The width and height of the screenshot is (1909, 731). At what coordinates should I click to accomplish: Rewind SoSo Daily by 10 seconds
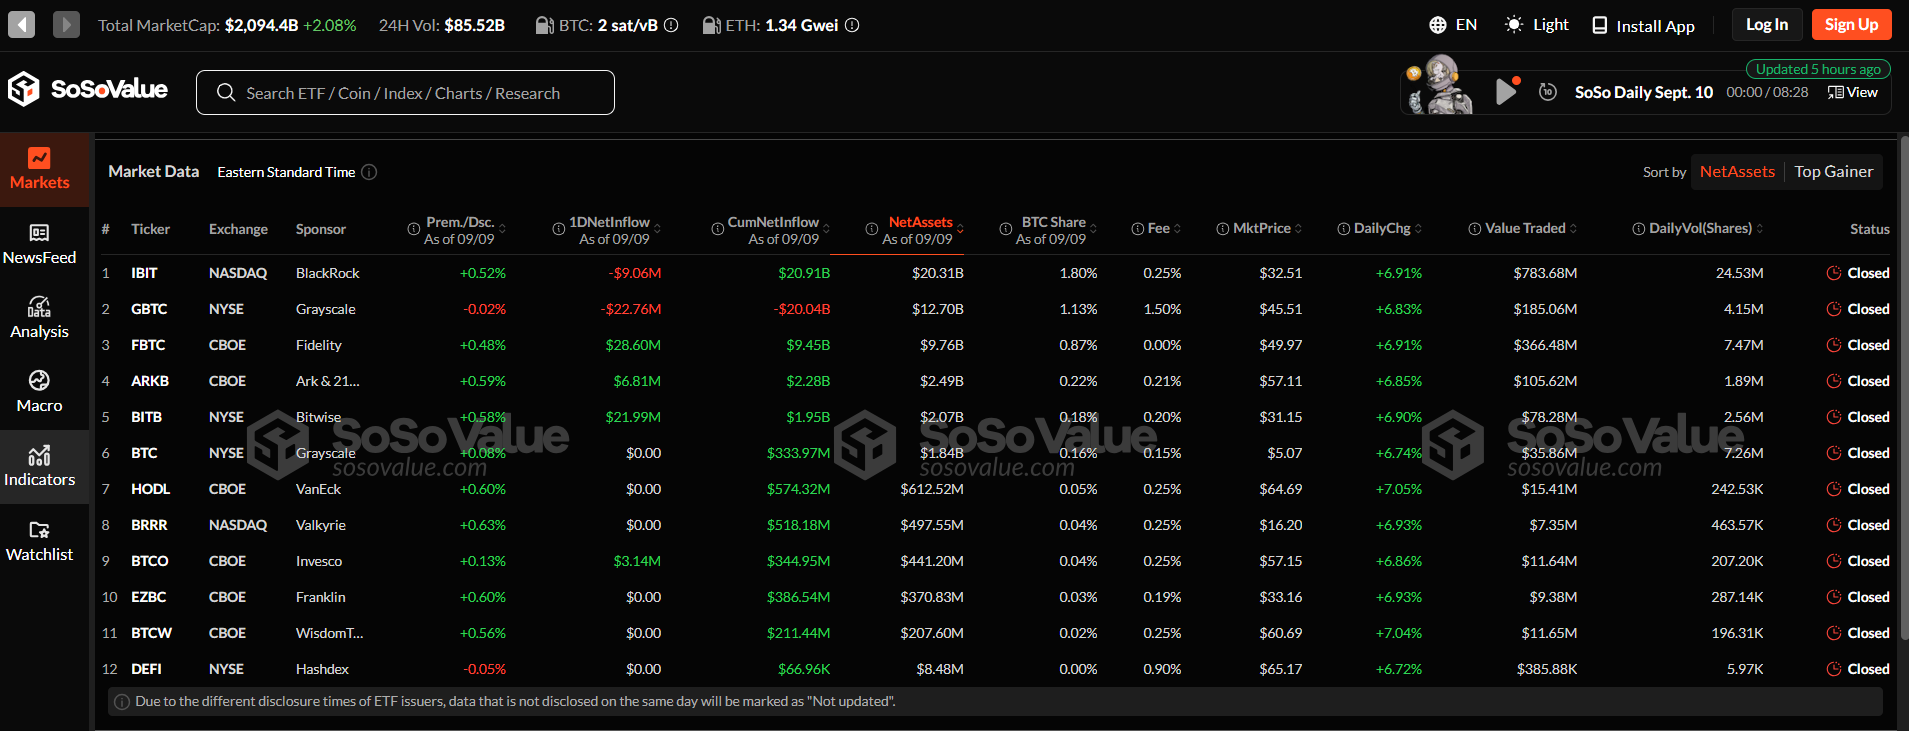click(x=1547, y=92)
